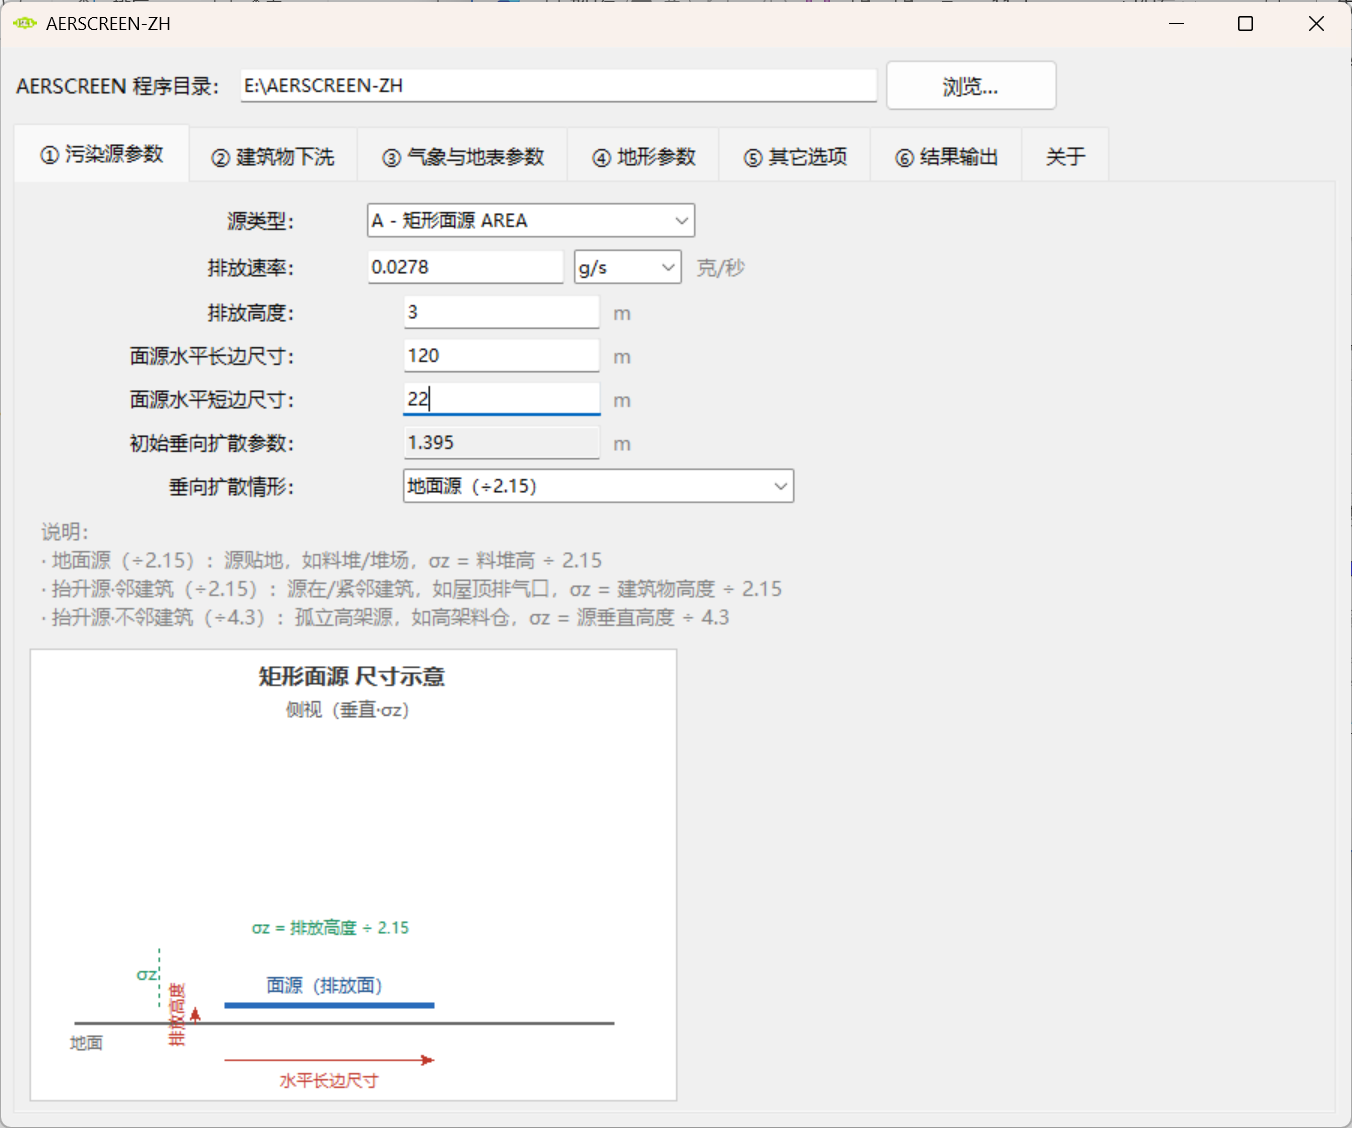Click the 面源水平短边尺寸 input field
Viewport: 1352px width, 1128px height.
point(502,399)
